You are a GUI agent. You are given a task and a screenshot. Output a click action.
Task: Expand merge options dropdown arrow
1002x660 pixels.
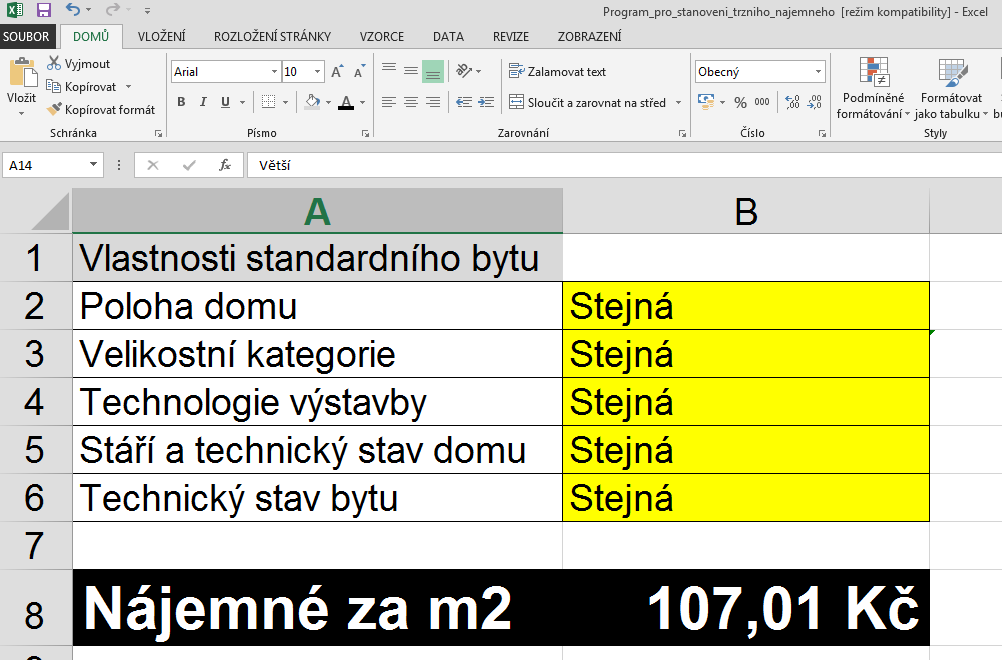click(x=678, y=102)
